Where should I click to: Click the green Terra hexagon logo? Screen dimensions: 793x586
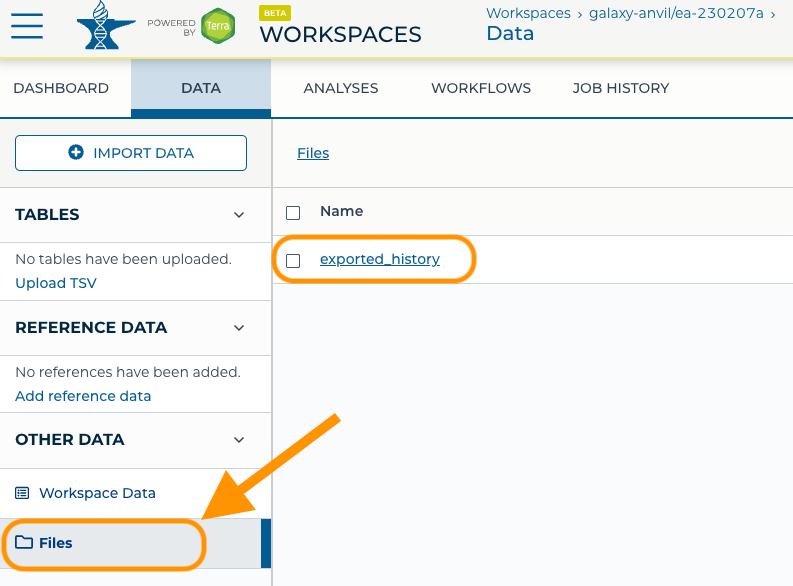pos(218,26)
